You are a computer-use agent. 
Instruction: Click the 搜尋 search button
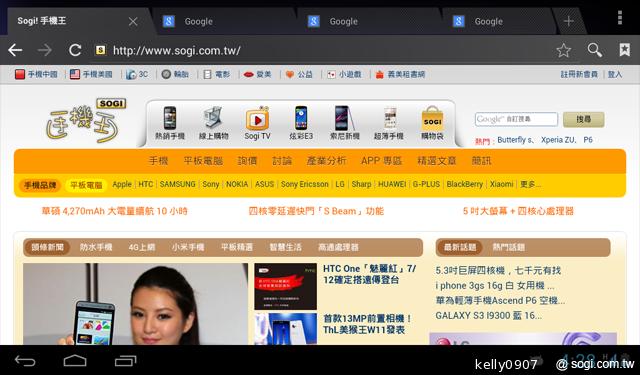584,119
